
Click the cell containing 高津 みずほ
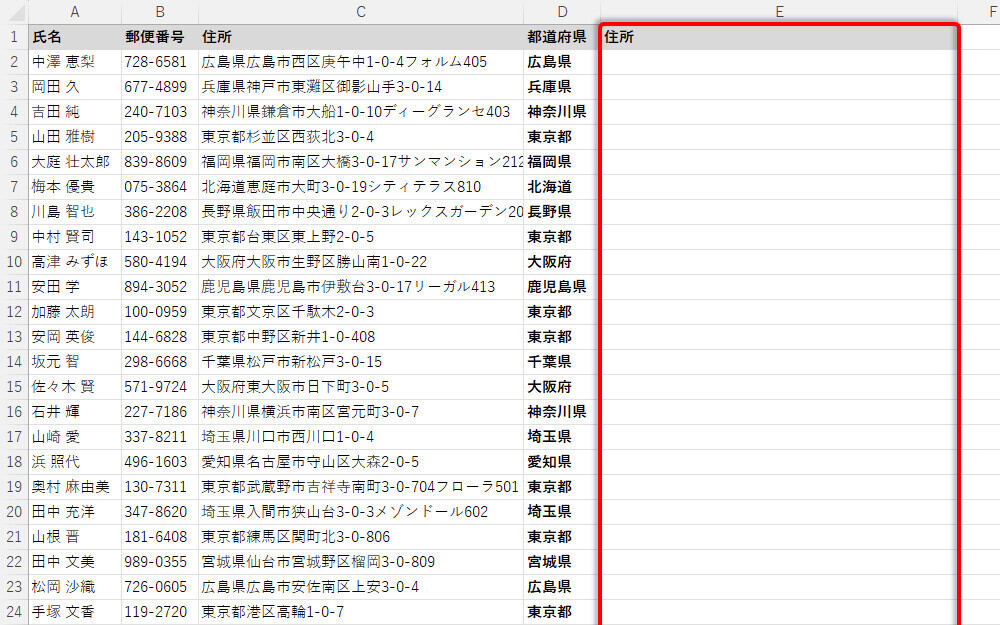75,262
